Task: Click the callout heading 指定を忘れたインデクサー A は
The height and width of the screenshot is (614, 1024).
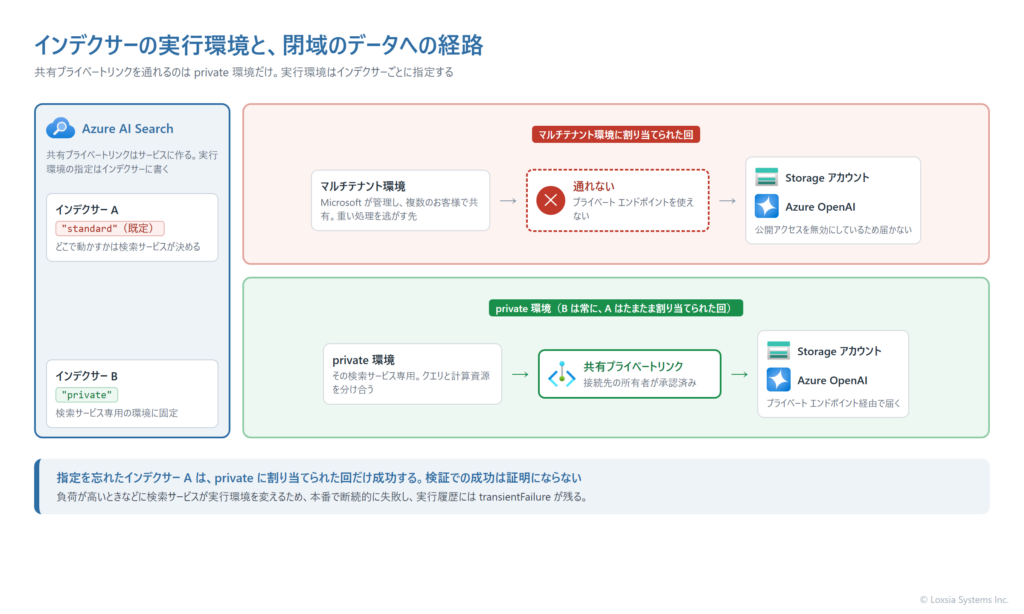Action: click(319, 477)
